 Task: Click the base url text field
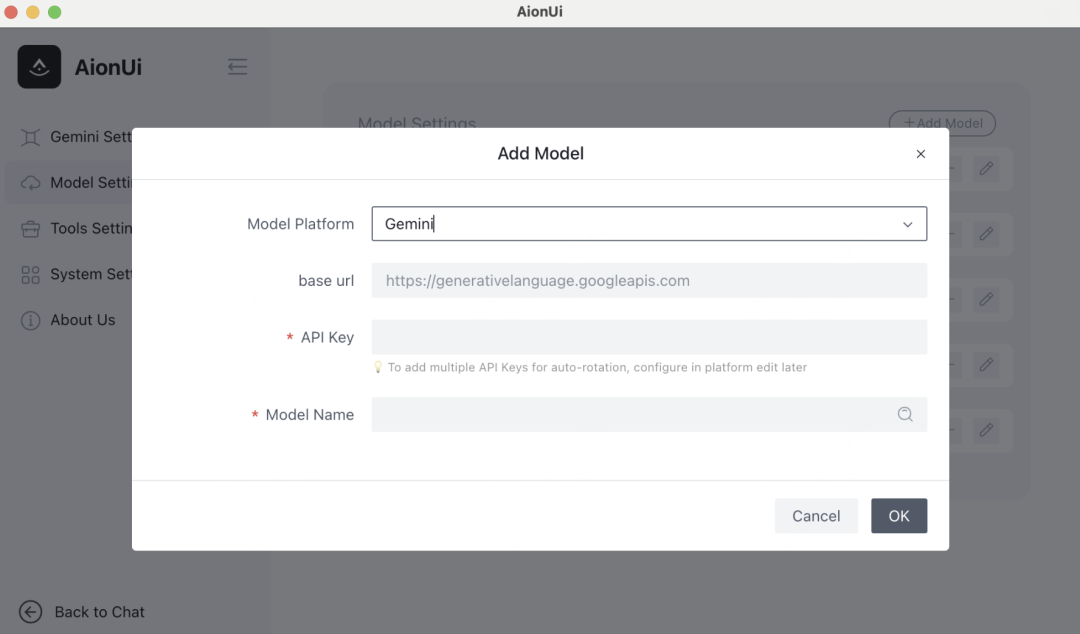pyautogui.click(x=649, y=281)
